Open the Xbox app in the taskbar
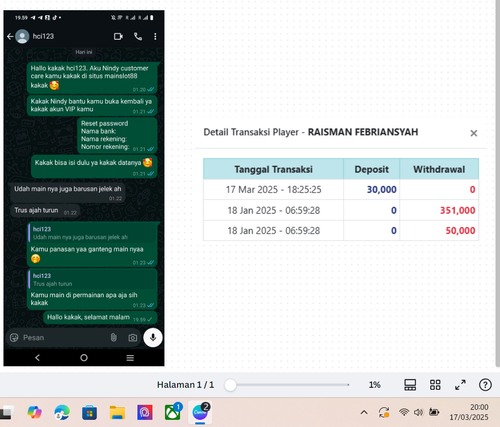The image size is (500, 427). click(x=173, y=412)
